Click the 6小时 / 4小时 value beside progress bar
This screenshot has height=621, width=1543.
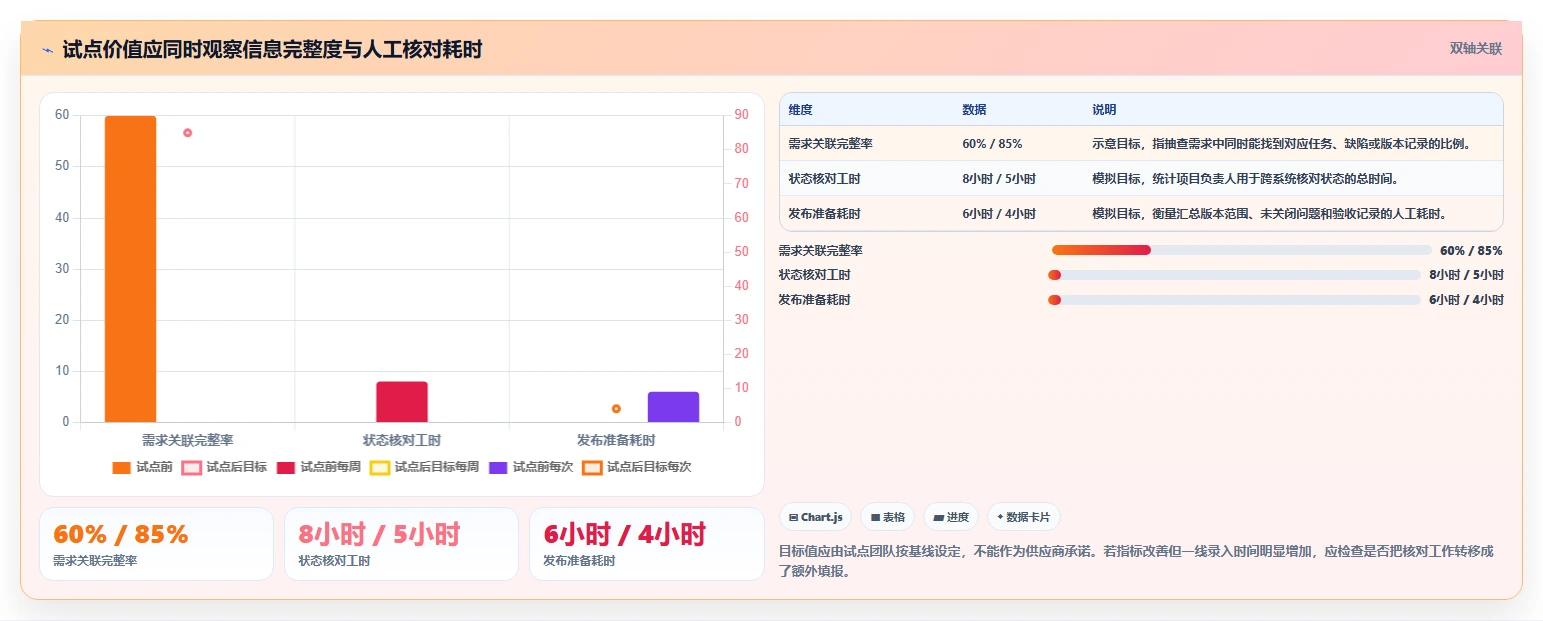point(1466,300)
